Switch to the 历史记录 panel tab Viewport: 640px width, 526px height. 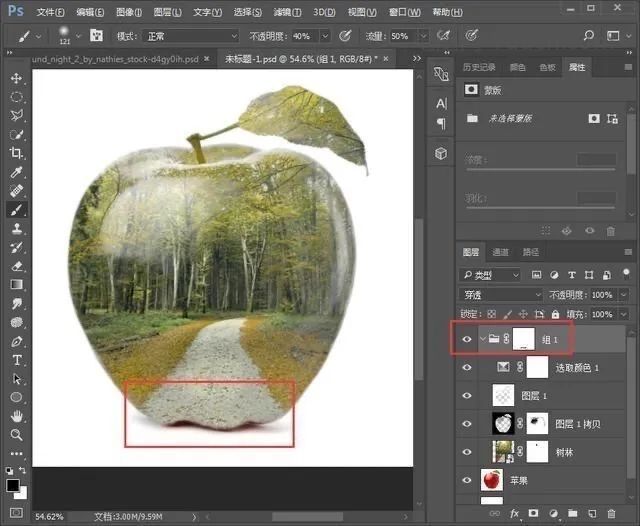[481, 67]
